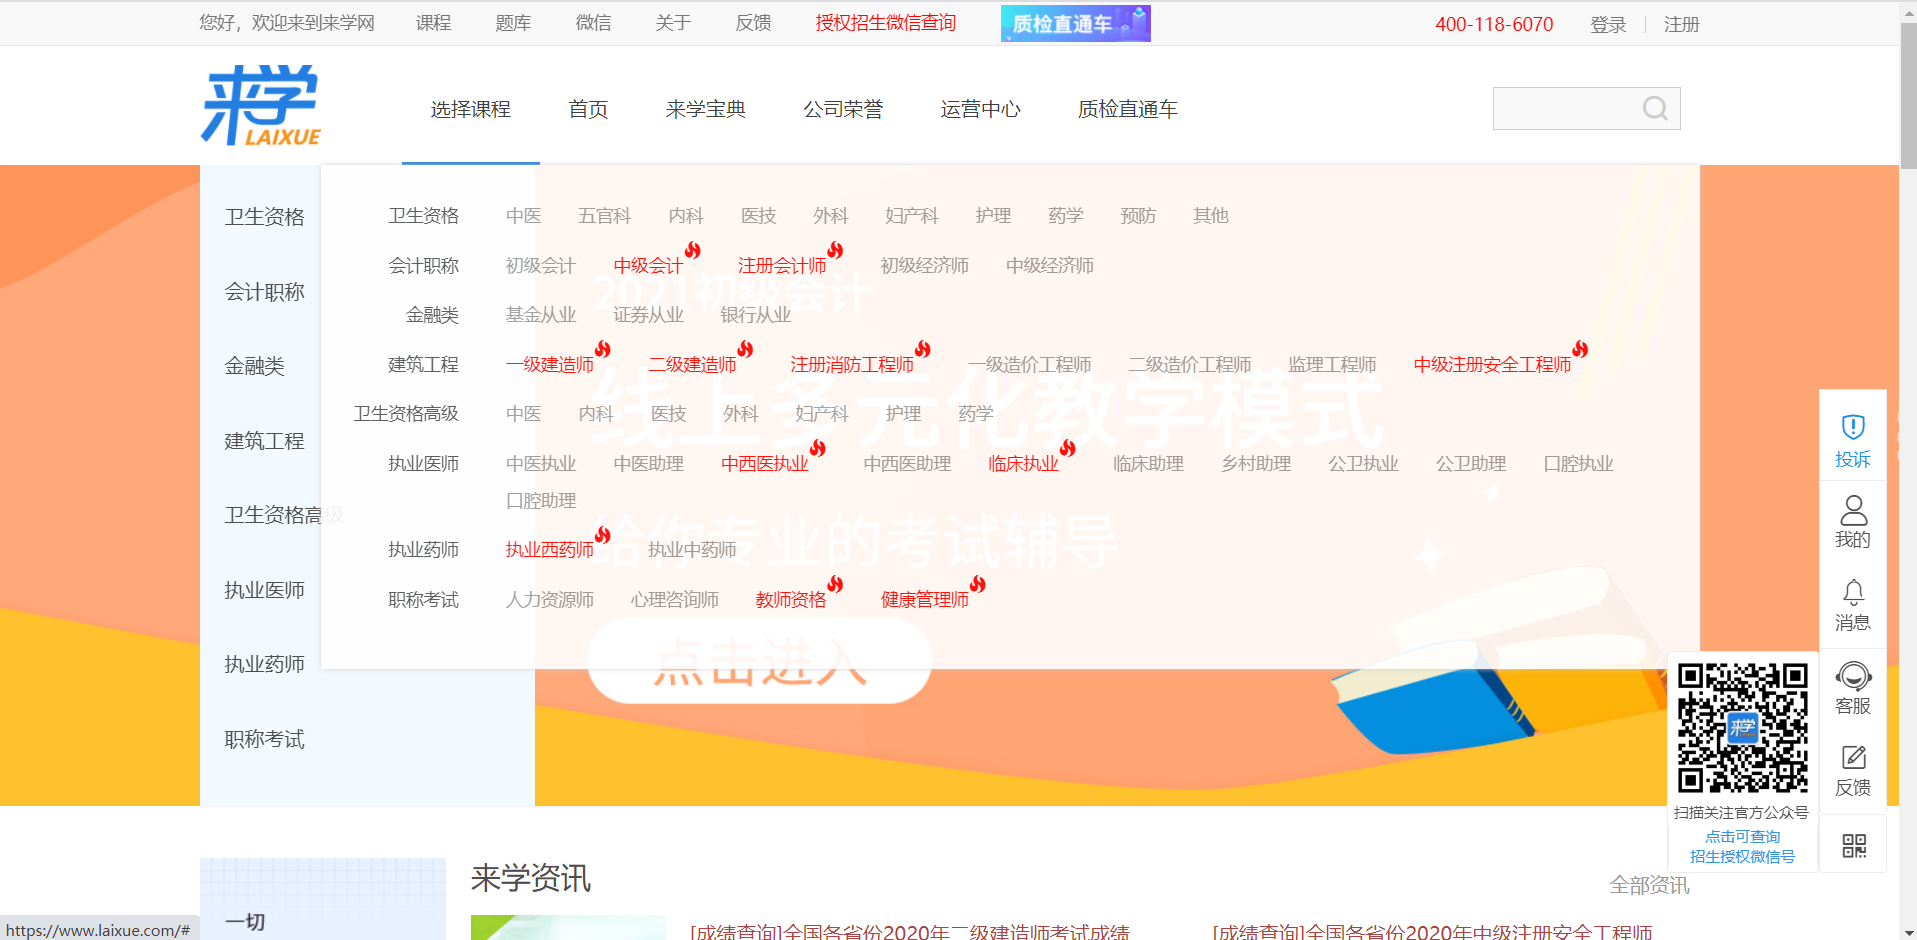Click the search magnifier icon
Viewport: 1917px width, 940px height.
pyautogui.click(x=1655, y=108)
